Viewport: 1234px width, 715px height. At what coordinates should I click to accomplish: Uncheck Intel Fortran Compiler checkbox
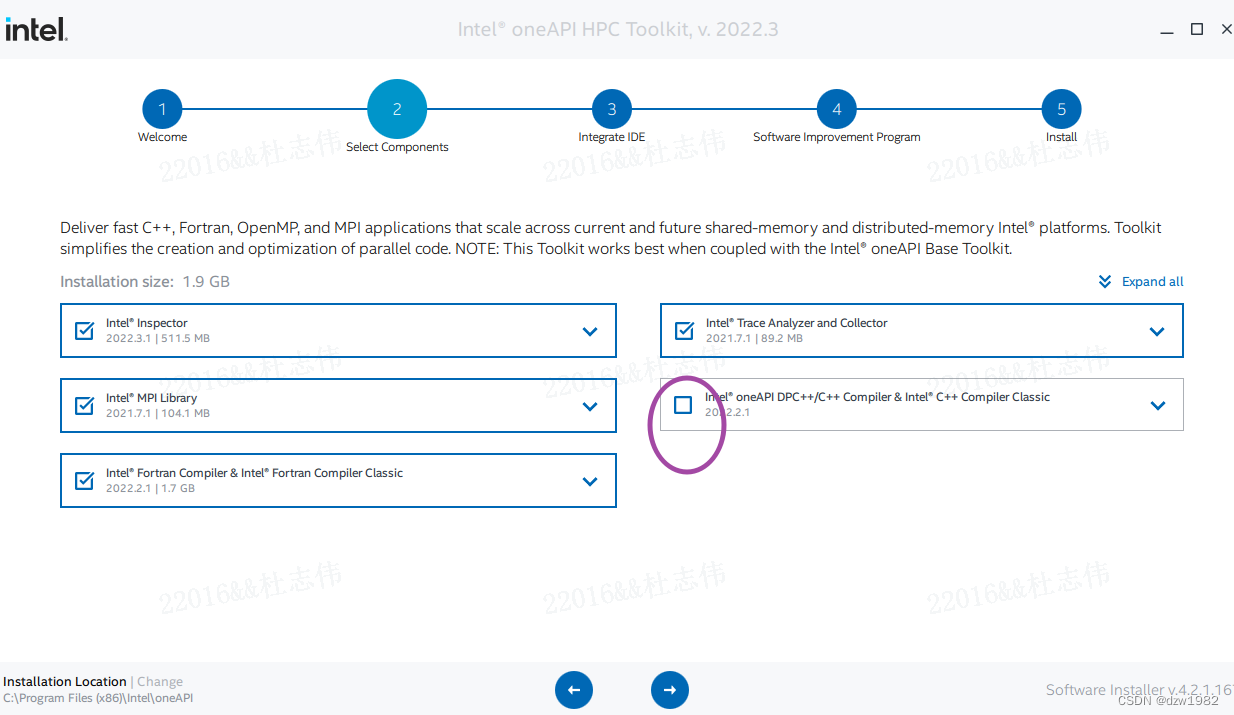coord(85,481)
